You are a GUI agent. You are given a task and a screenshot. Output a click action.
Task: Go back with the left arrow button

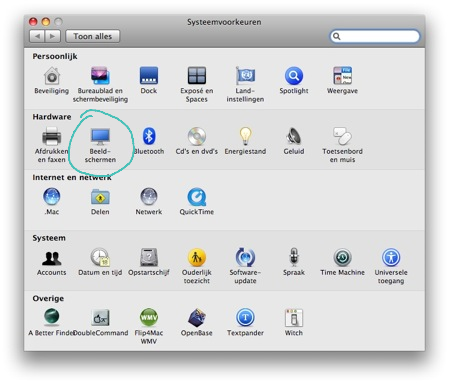coord(37,36)
